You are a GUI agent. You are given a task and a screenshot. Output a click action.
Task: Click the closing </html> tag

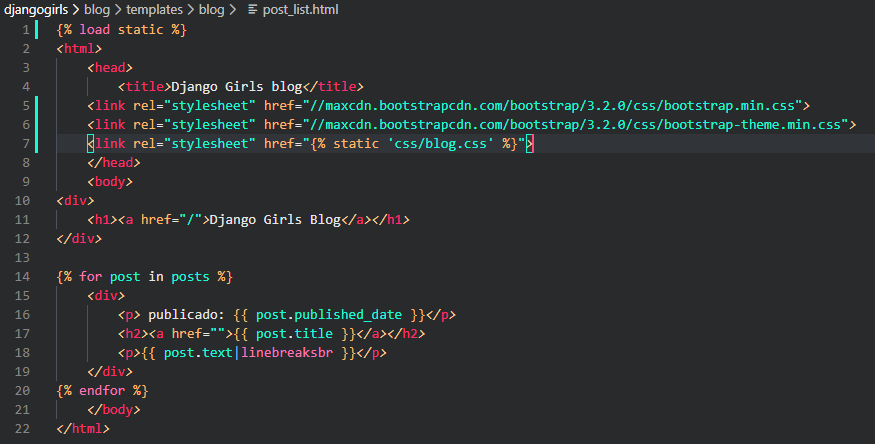pyautogui.click(x=83, y=428)
